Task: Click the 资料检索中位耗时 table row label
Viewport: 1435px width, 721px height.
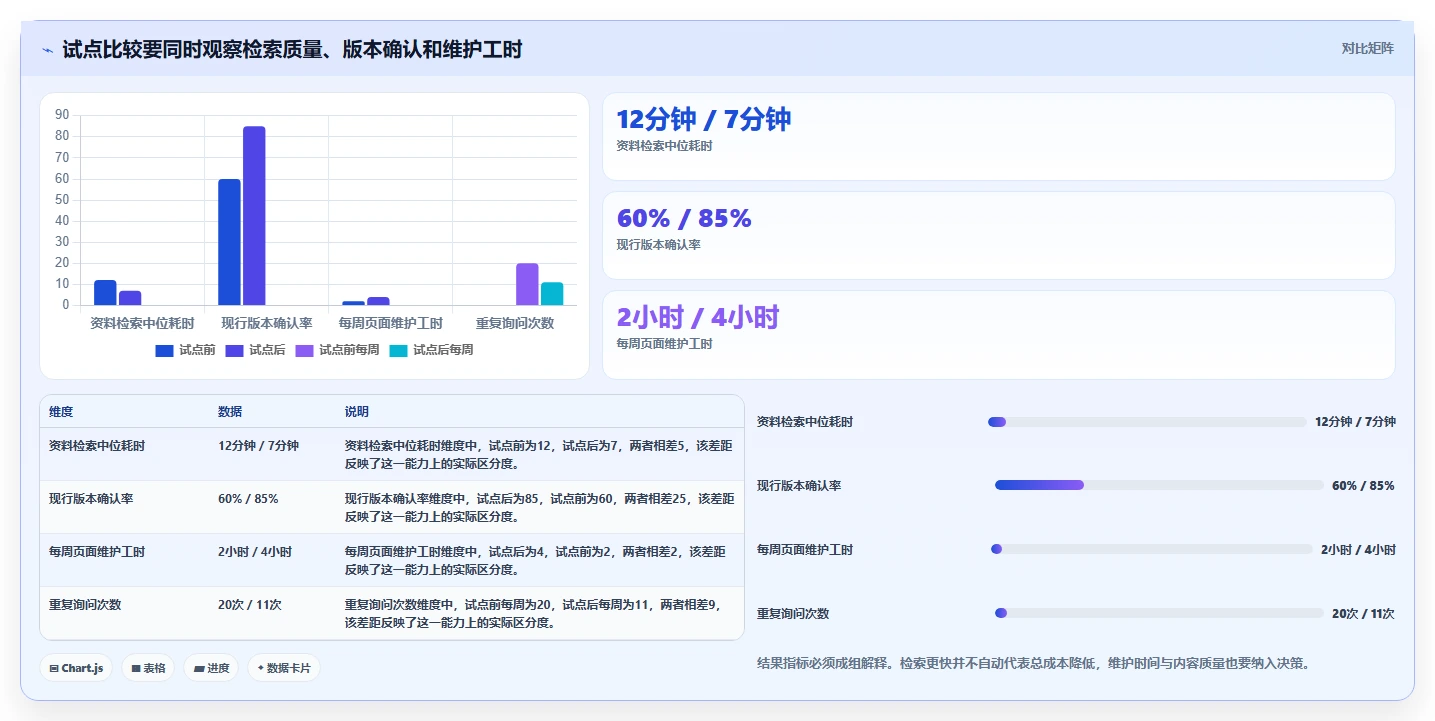Action: pos(97,446)
